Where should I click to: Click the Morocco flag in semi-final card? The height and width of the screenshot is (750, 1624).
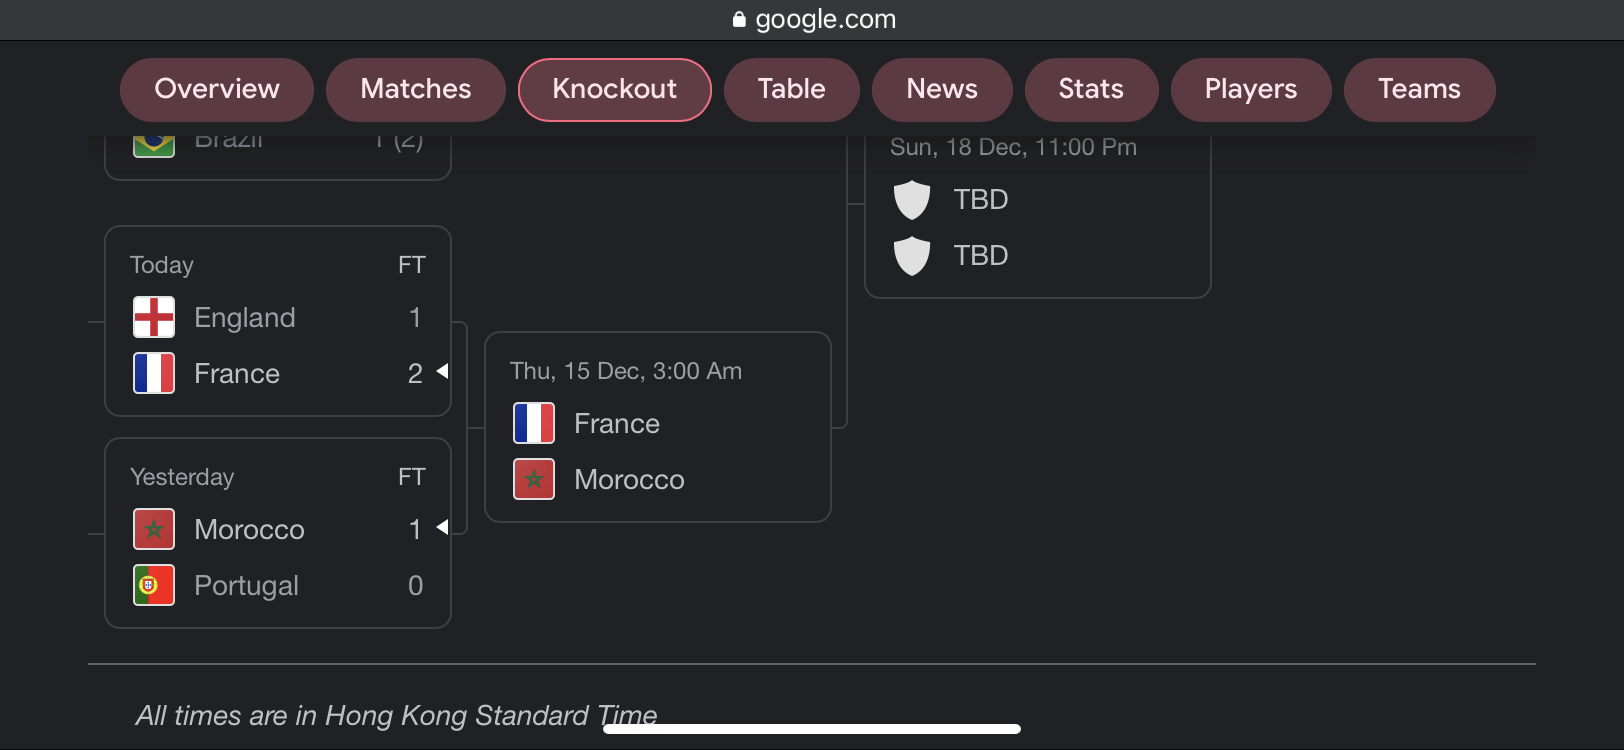[x=534, y=479]
